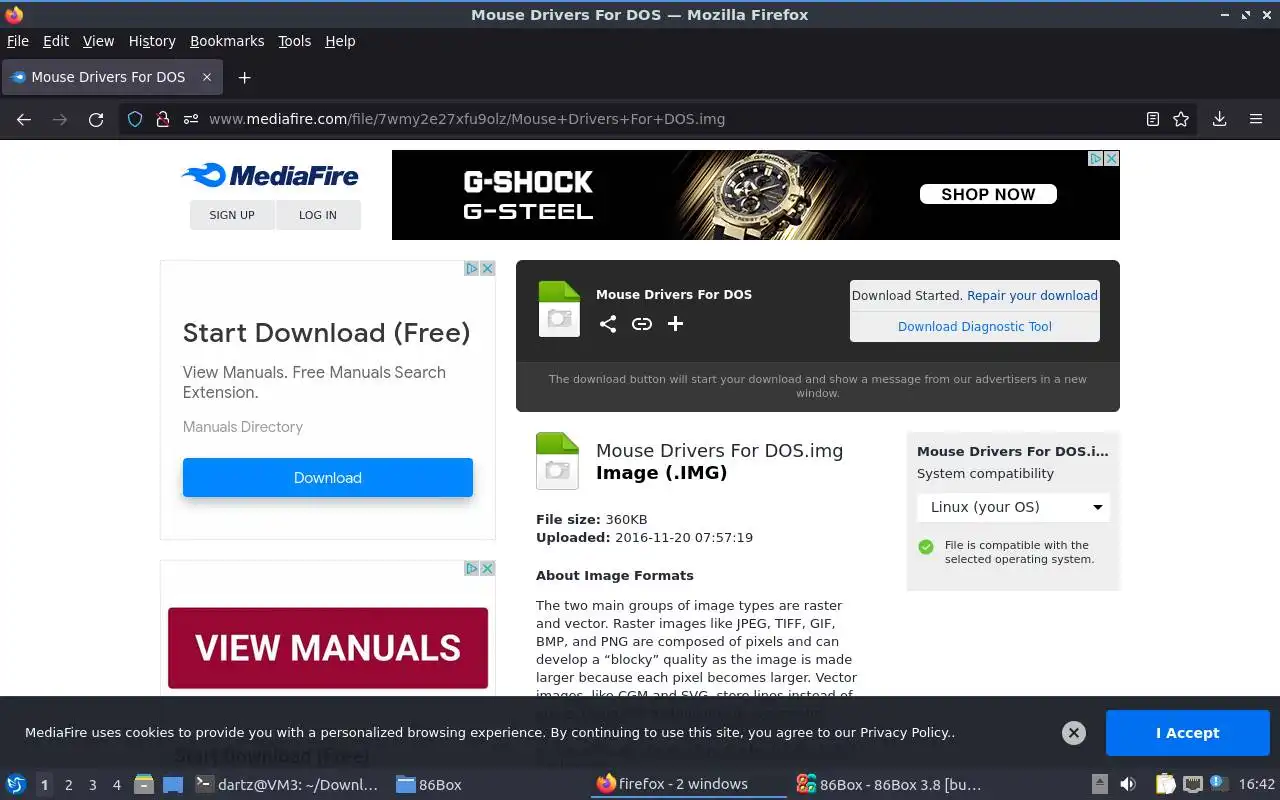The width and height of the screenshot is (1280, 800).
Task: Click the Repair your download link
Action: point(1032,296)
